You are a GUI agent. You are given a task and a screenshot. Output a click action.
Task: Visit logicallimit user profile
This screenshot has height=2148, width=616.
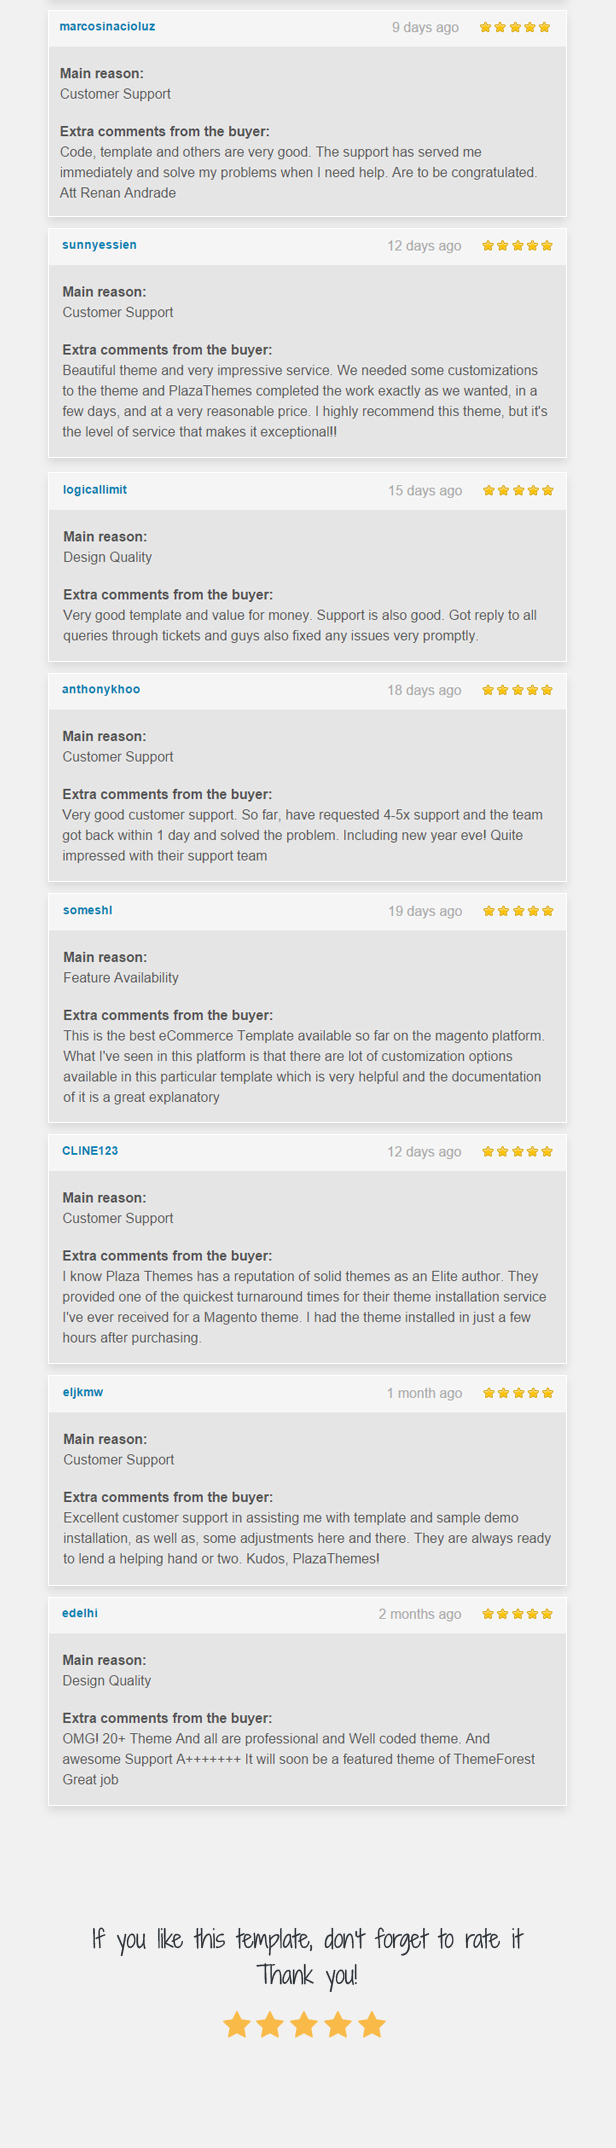click(x=95, y=490)
